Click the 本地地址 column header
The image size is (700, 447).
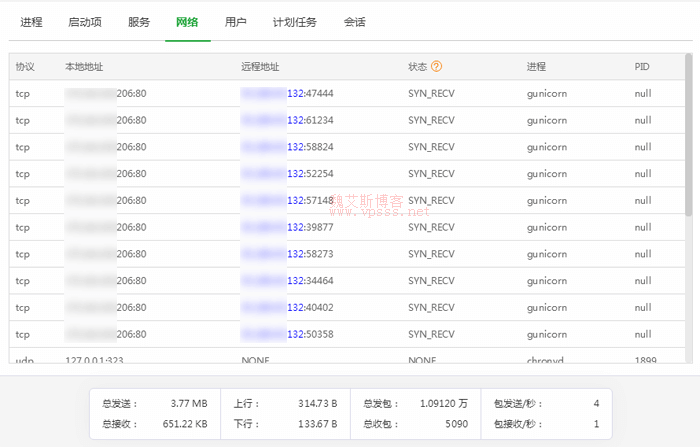pos(84,67)
